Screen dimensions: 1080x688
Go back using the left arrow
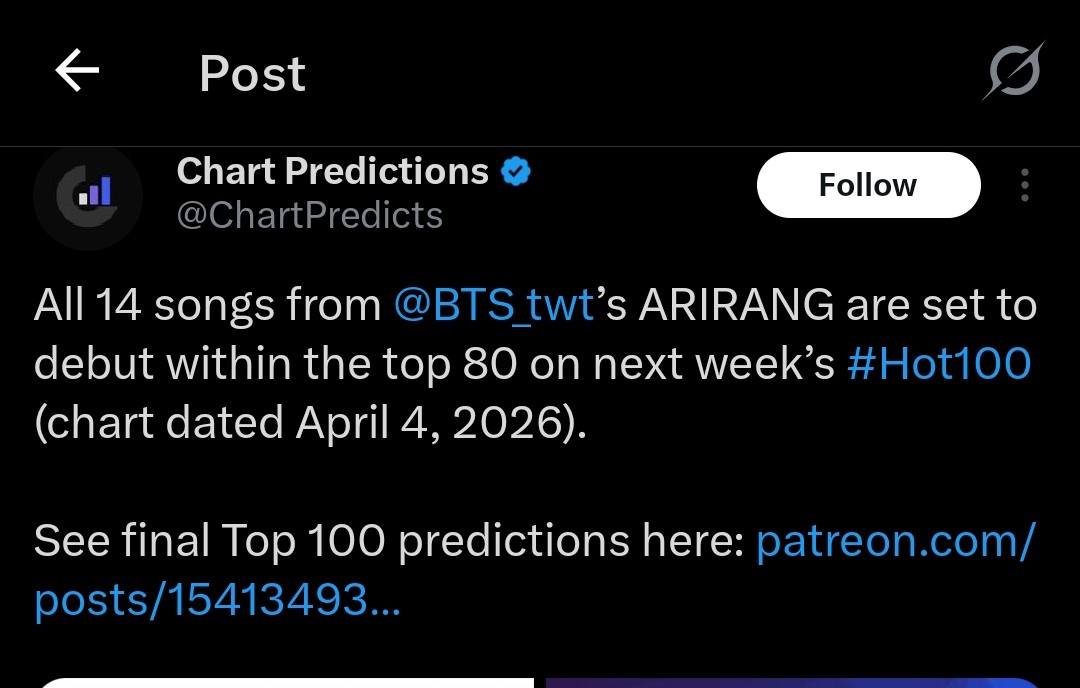click(77, 72)
